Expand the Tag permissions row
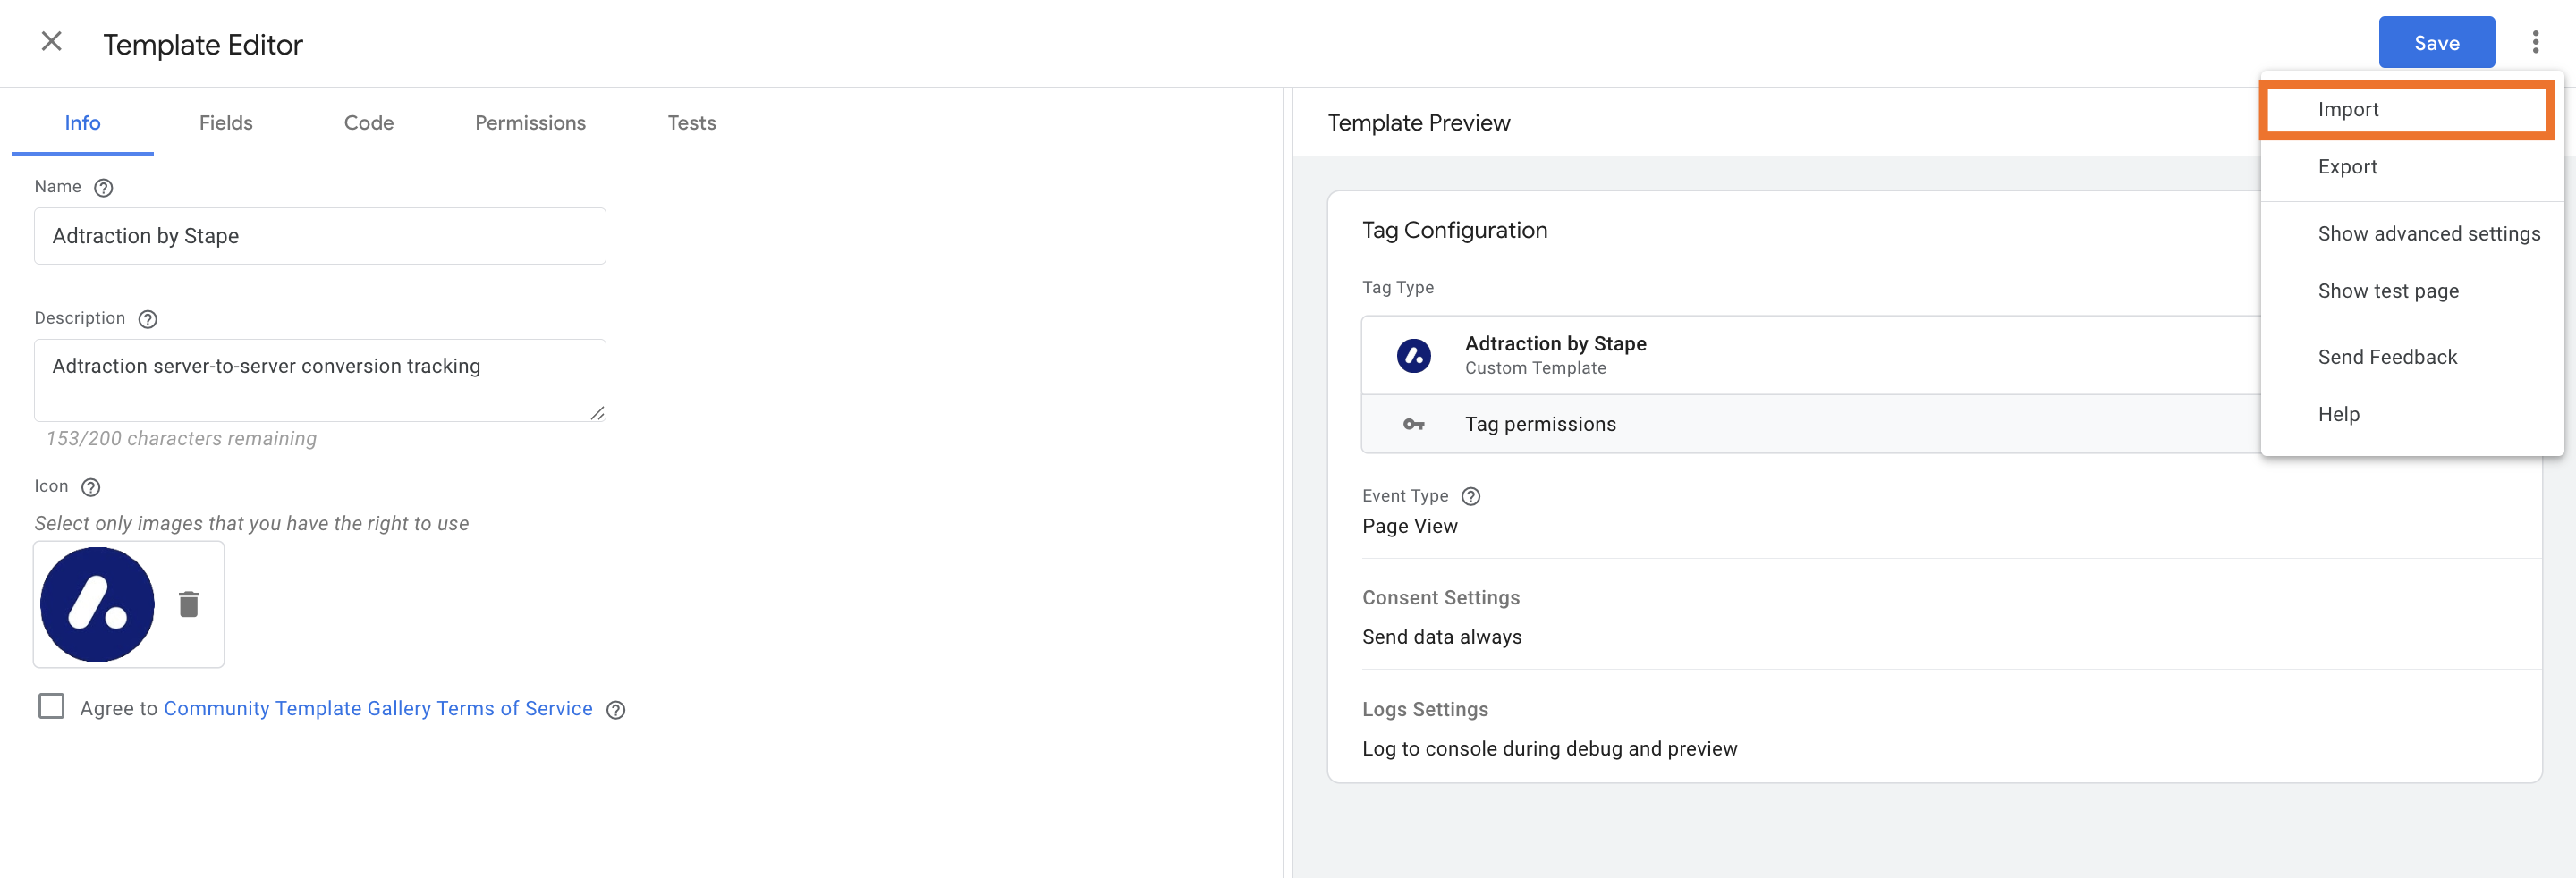2576x878 pixels. 1810,424
